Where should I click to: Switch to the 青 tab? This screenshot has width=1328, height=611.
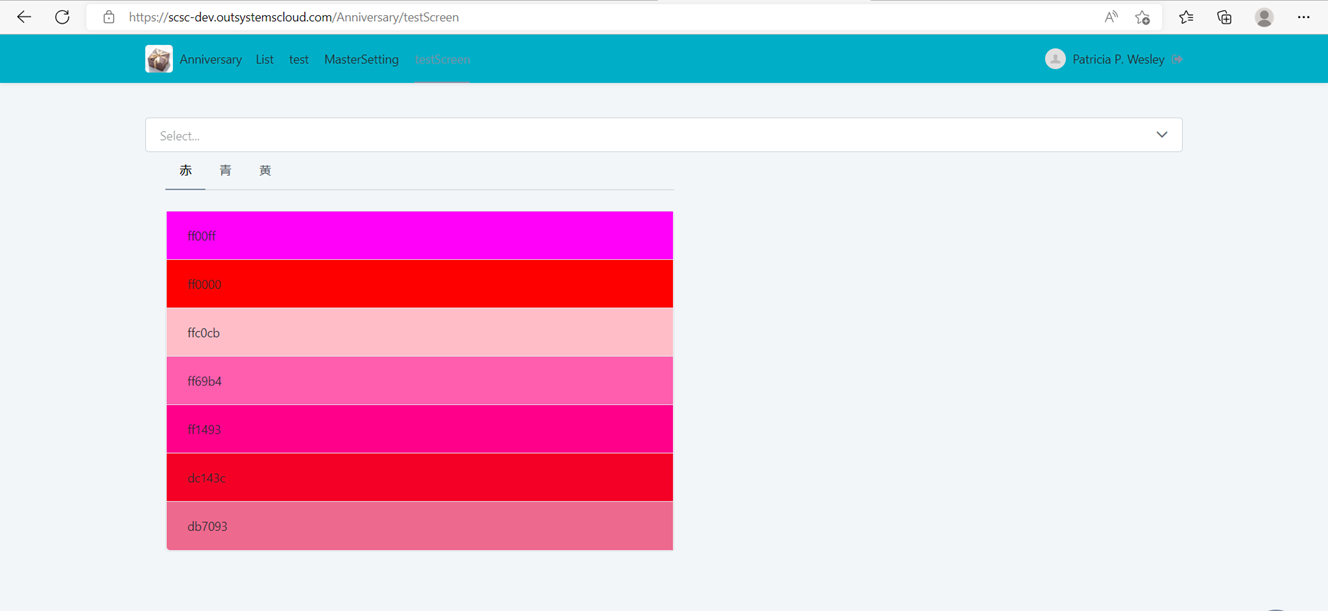(x=225, y=171)
